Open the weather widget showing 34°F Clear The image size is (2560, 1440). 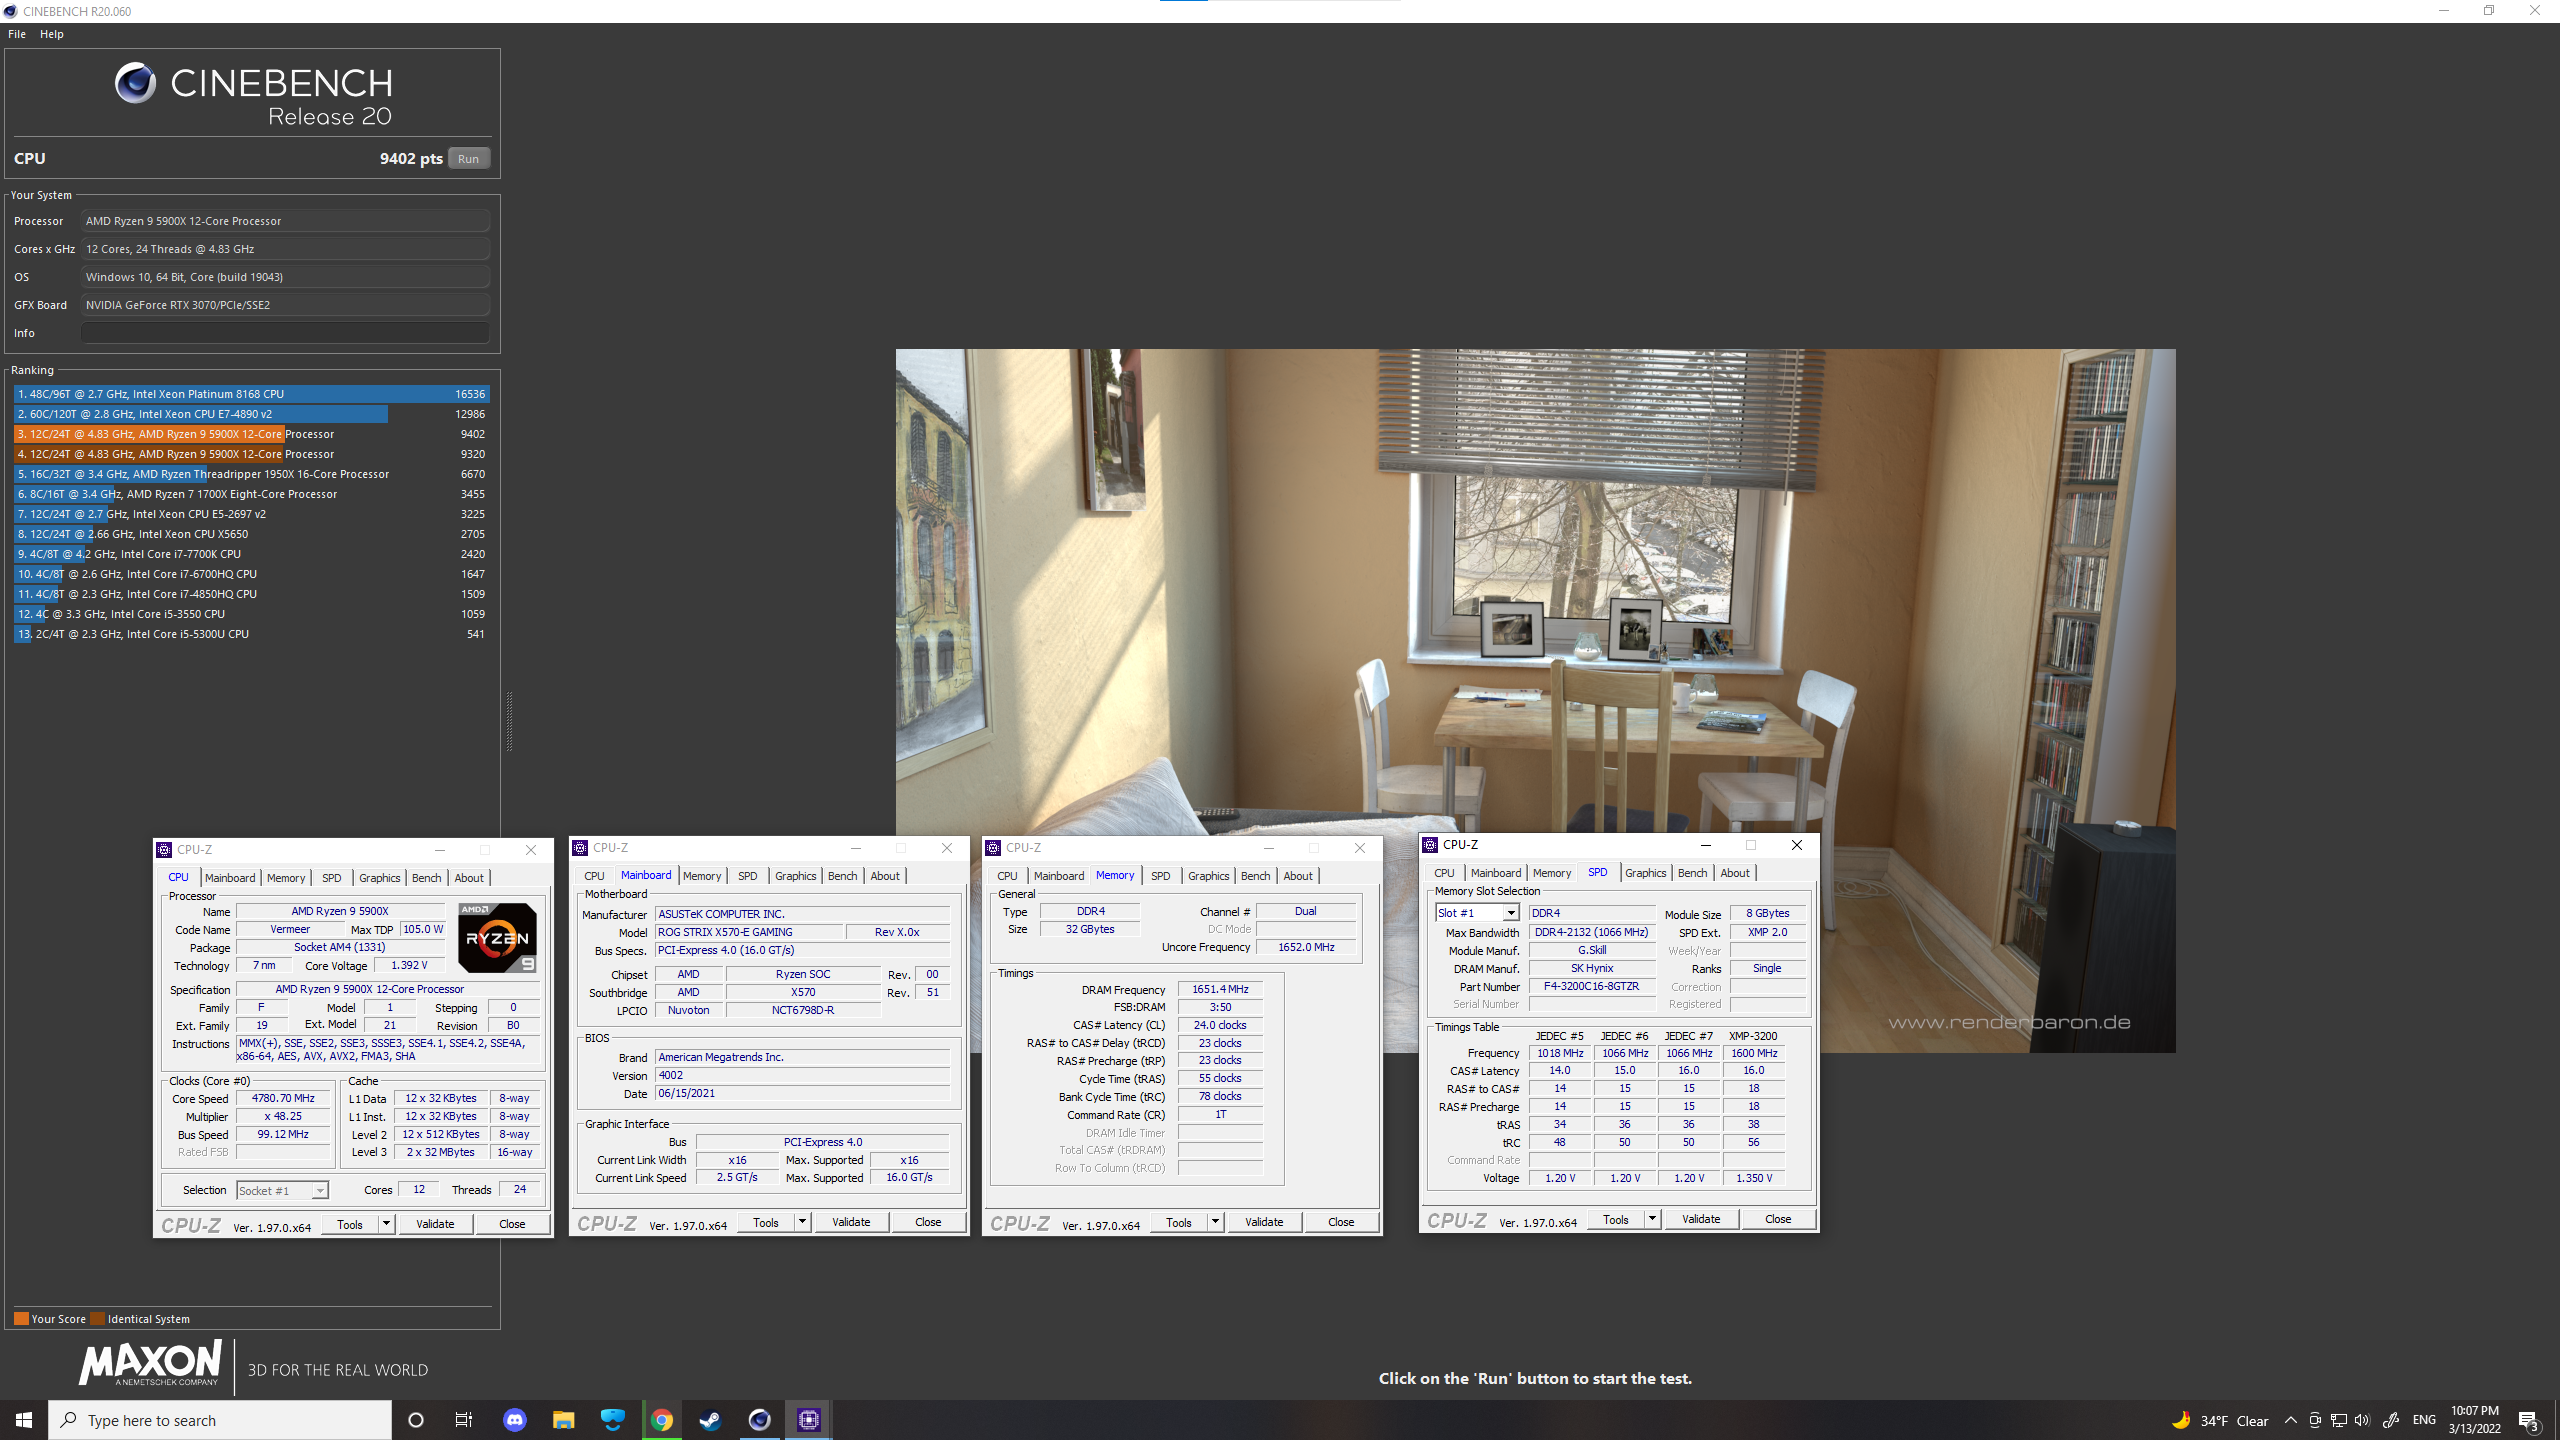(x=2220, y=1420)
